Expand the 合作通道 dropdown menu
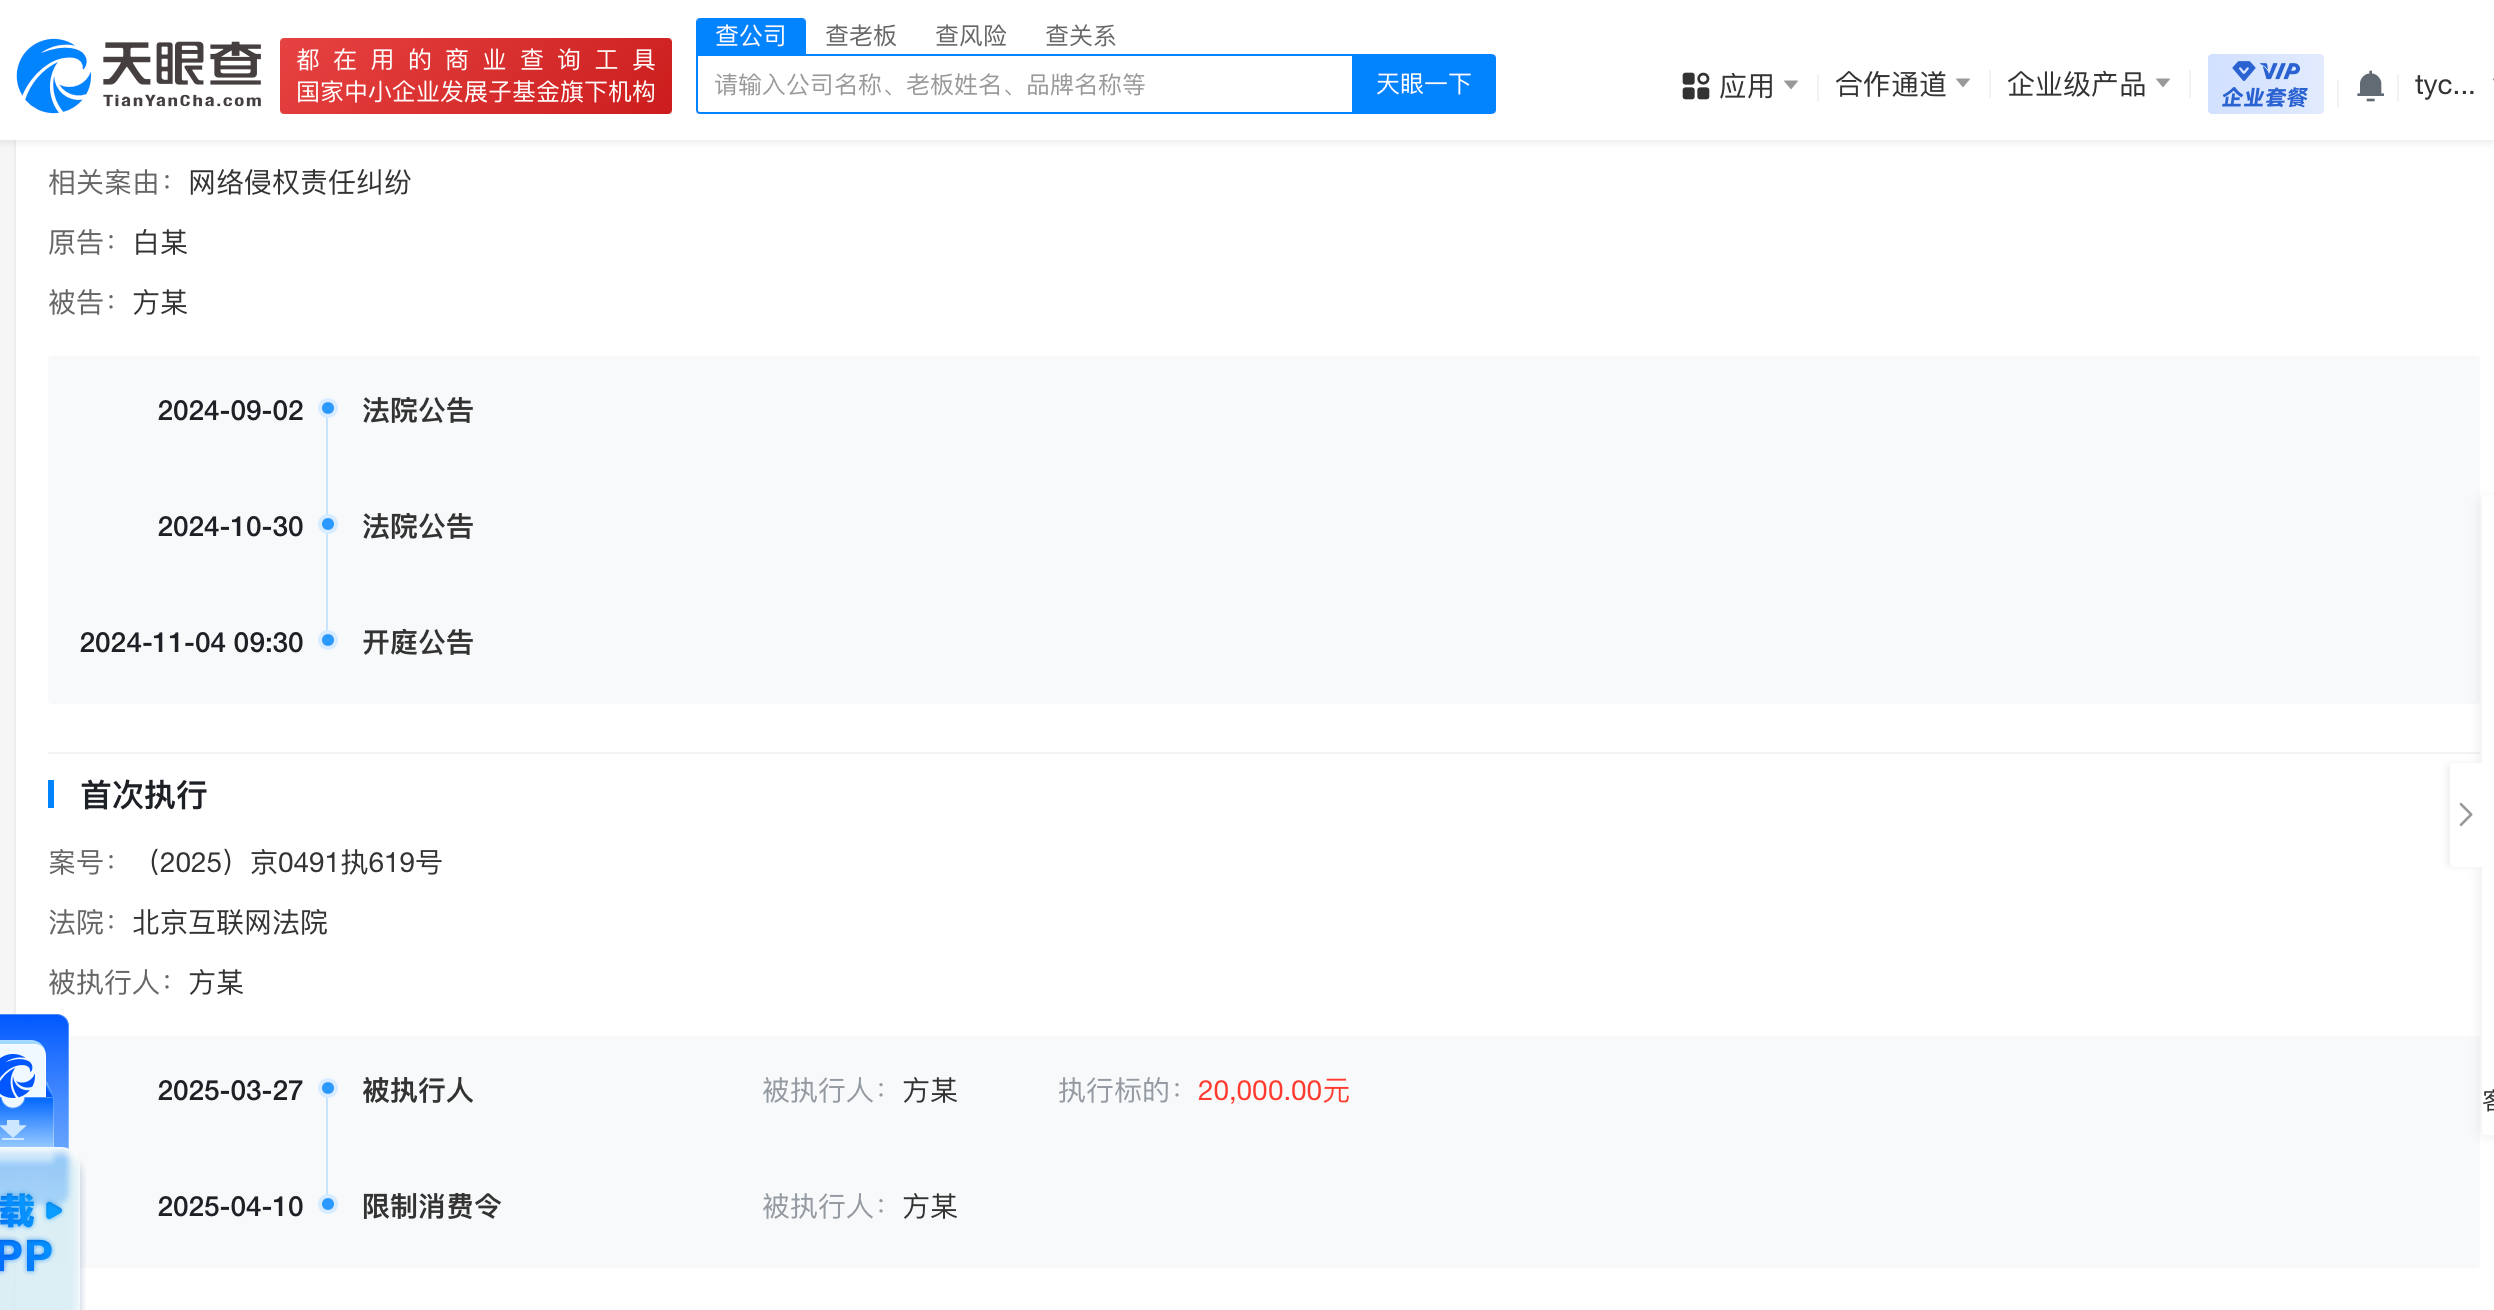Screen dimensions: 2494x1310 (x=1902, y=85)
